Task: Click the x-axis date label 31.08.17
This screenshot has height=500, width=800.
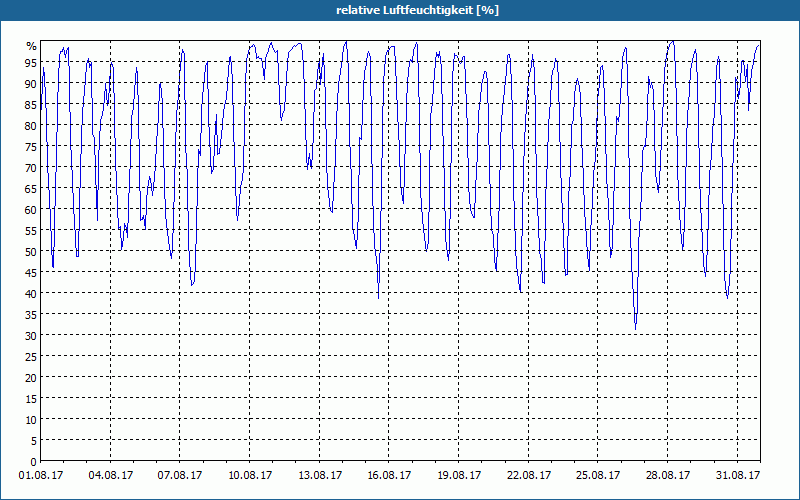Action: pyautogui.click(x=737, y=476)
